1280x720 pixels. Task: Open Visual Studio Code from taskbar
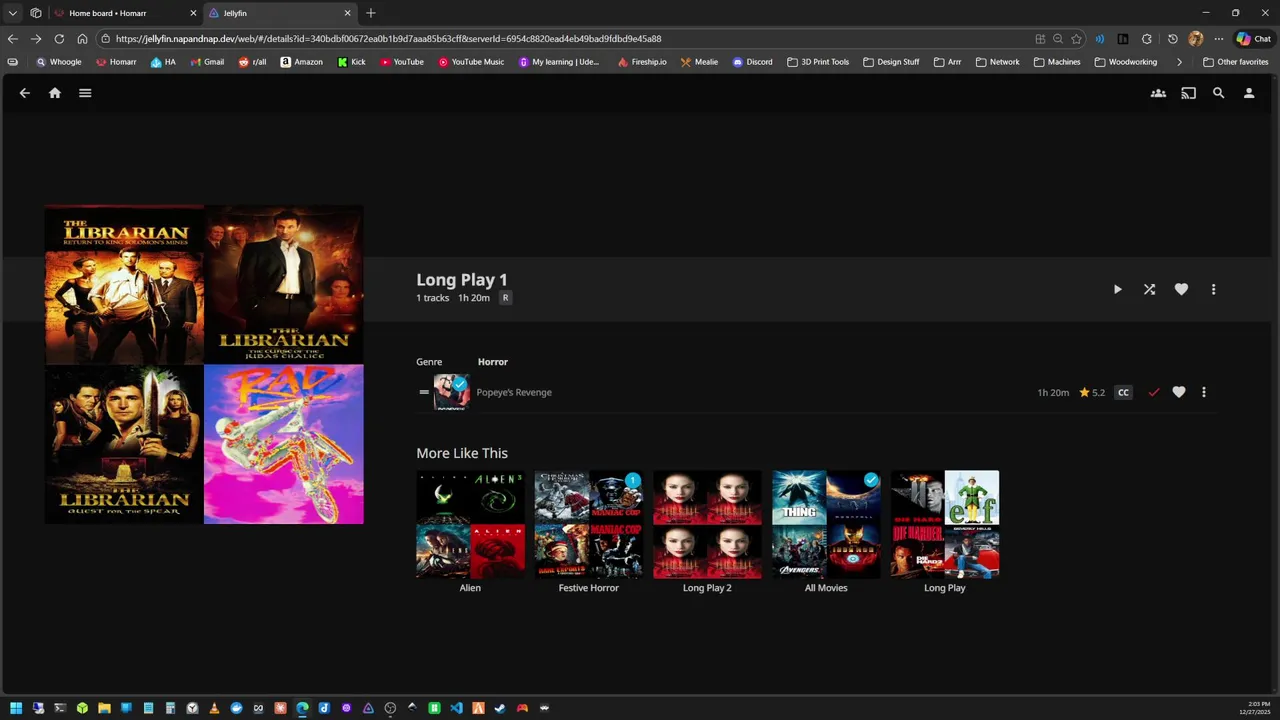(x=456, y=708)
